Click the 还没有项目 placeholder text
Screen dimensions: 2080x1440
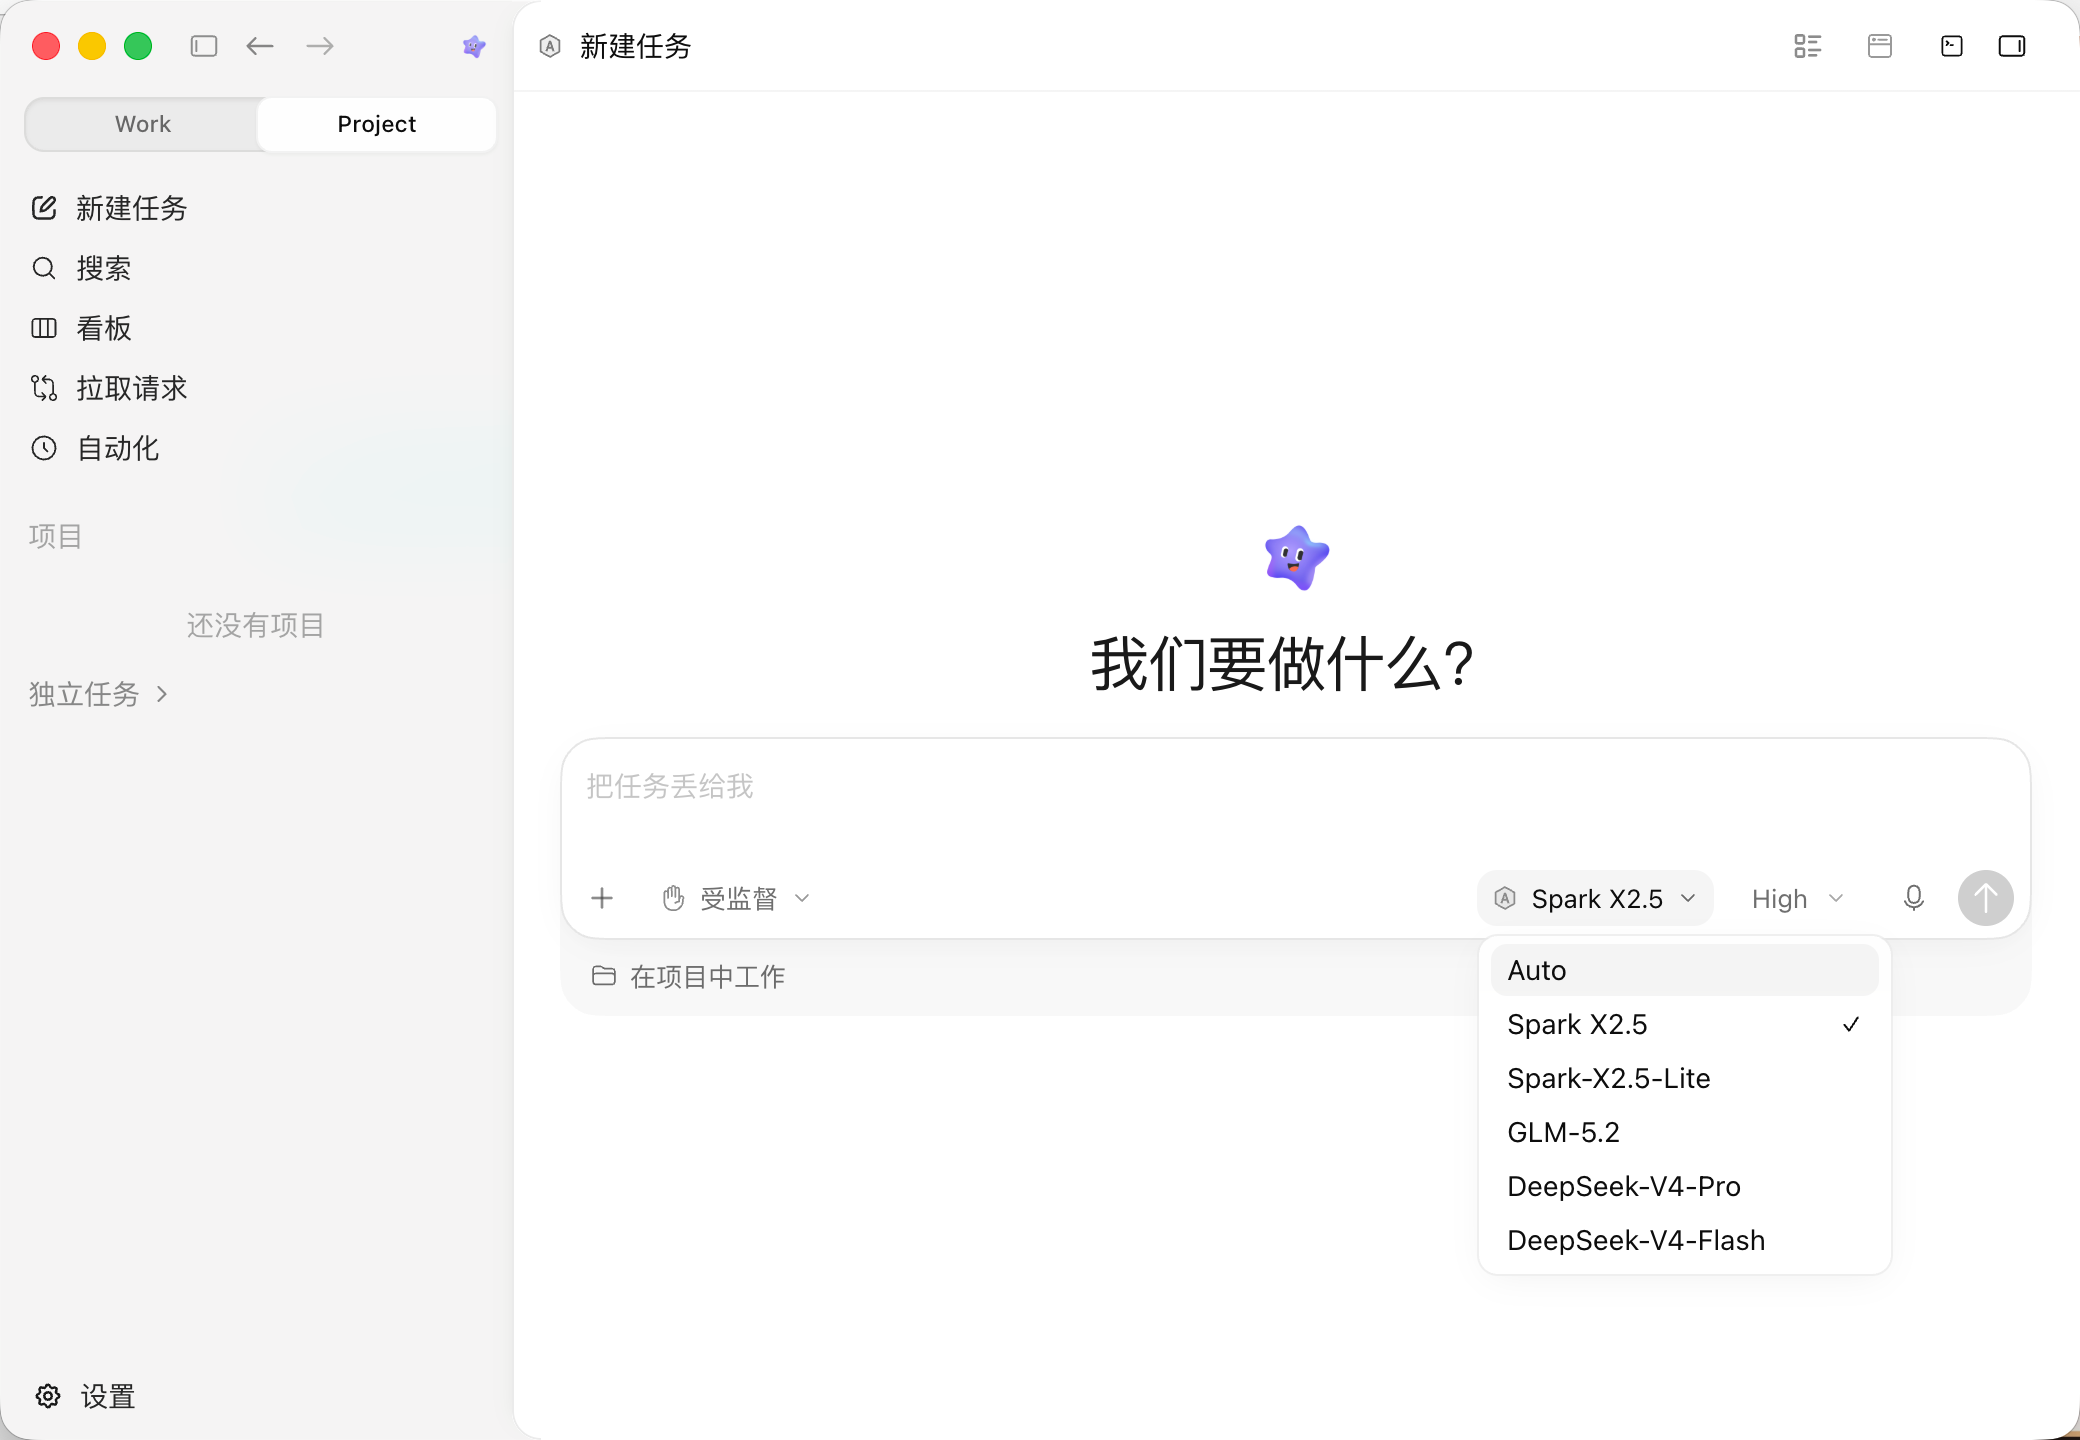tap(256, 625)
